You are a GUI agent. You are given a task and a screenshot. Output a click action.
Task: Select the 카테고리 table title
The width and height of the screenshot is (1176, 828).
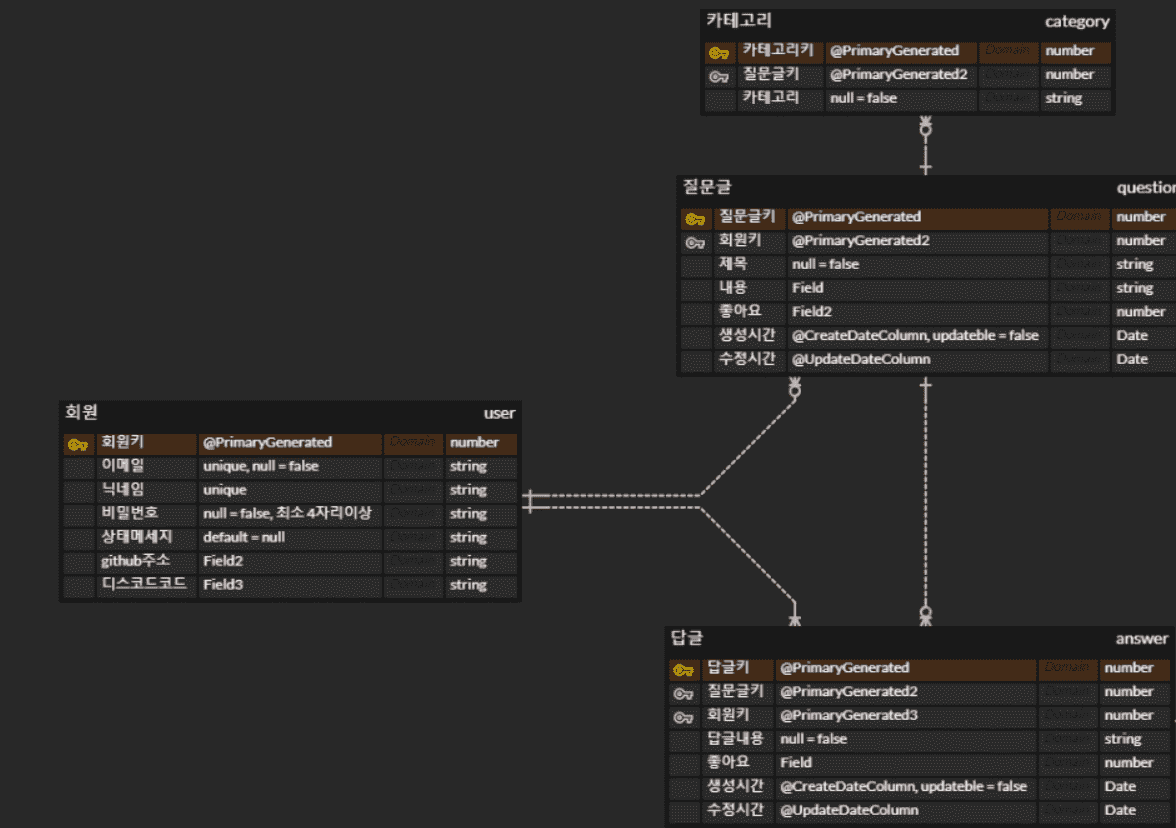click(739, 21)
